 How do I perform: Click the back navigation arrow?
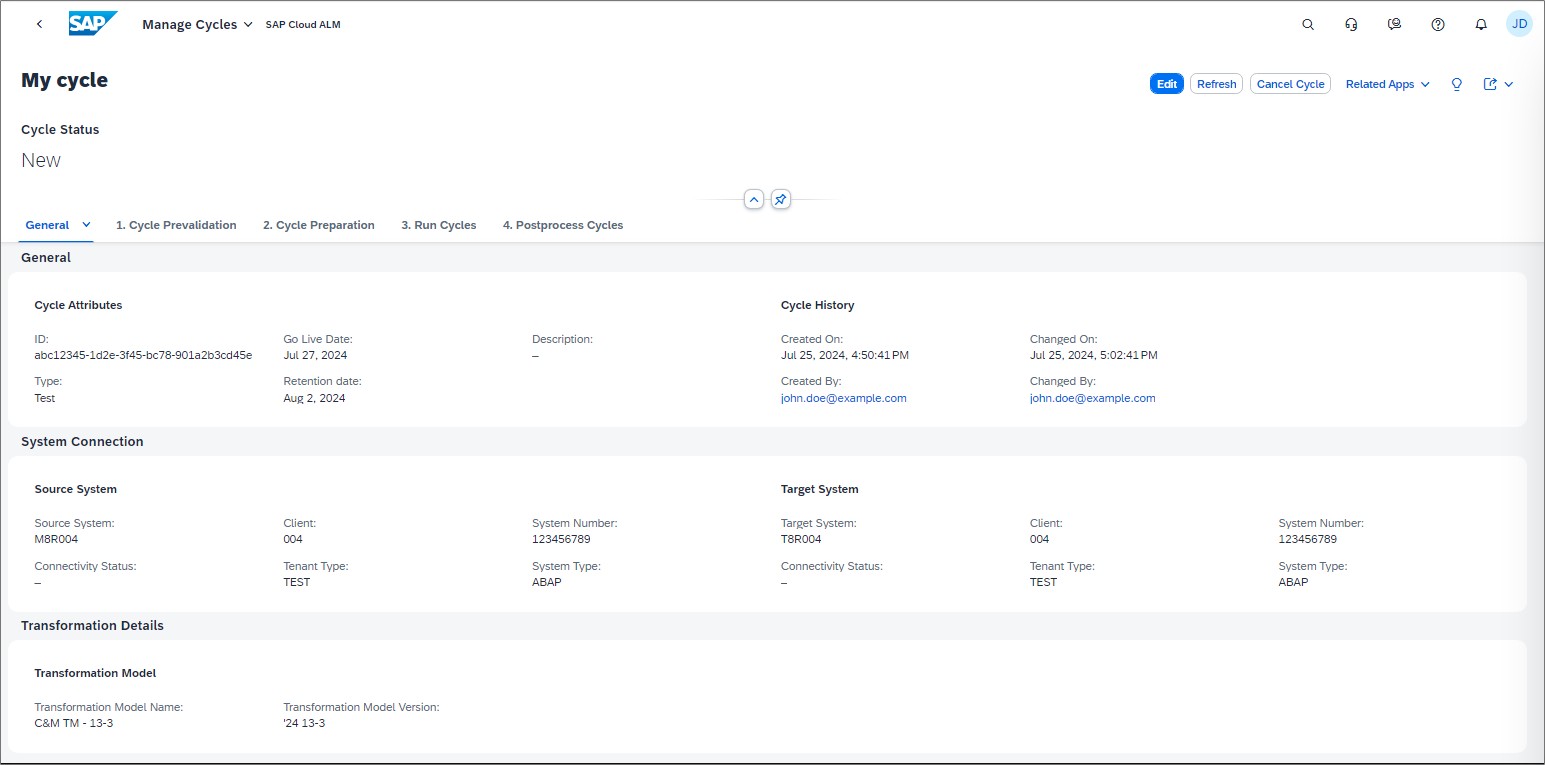coord(39,24)
